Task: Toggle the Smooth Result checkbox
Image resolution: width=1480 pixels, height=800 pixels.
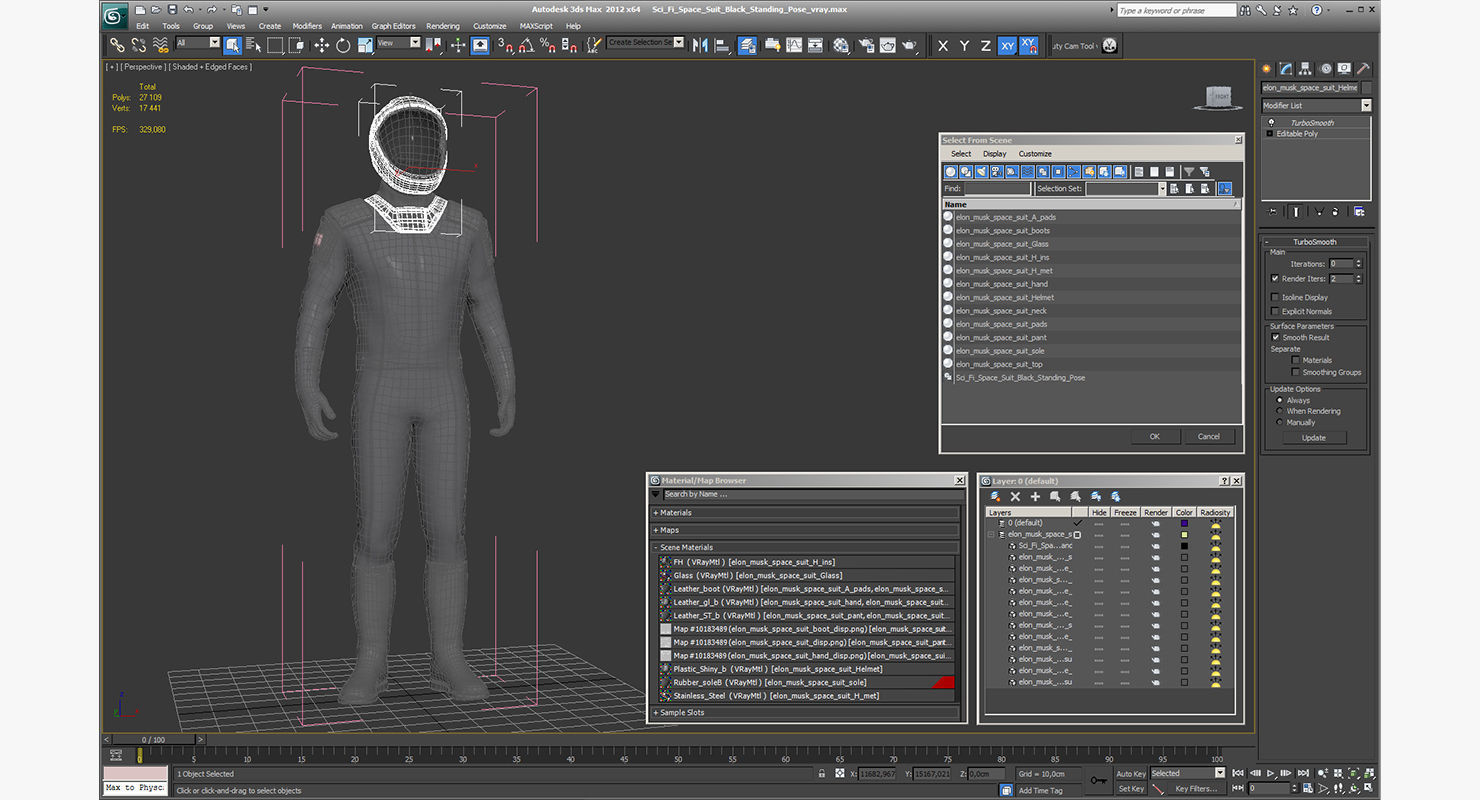Action: [x=1274, y=337]
